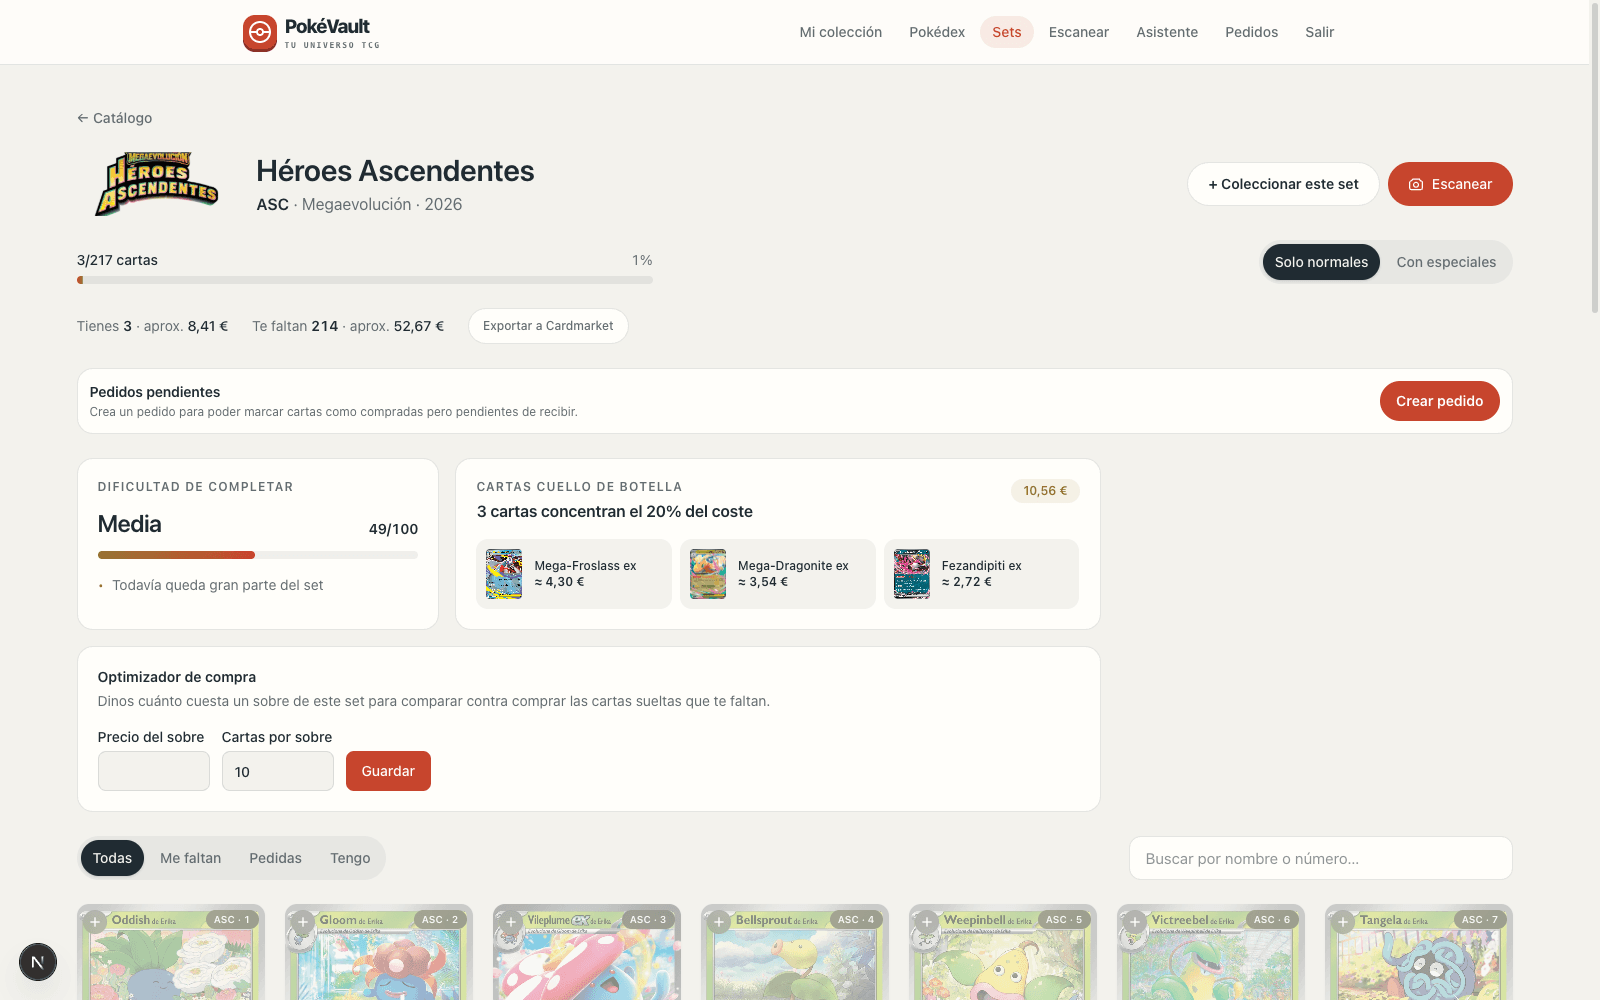Filter cards by Pedidas
This screenshot has height=1000, width=1600.
[x=275, y=858]
